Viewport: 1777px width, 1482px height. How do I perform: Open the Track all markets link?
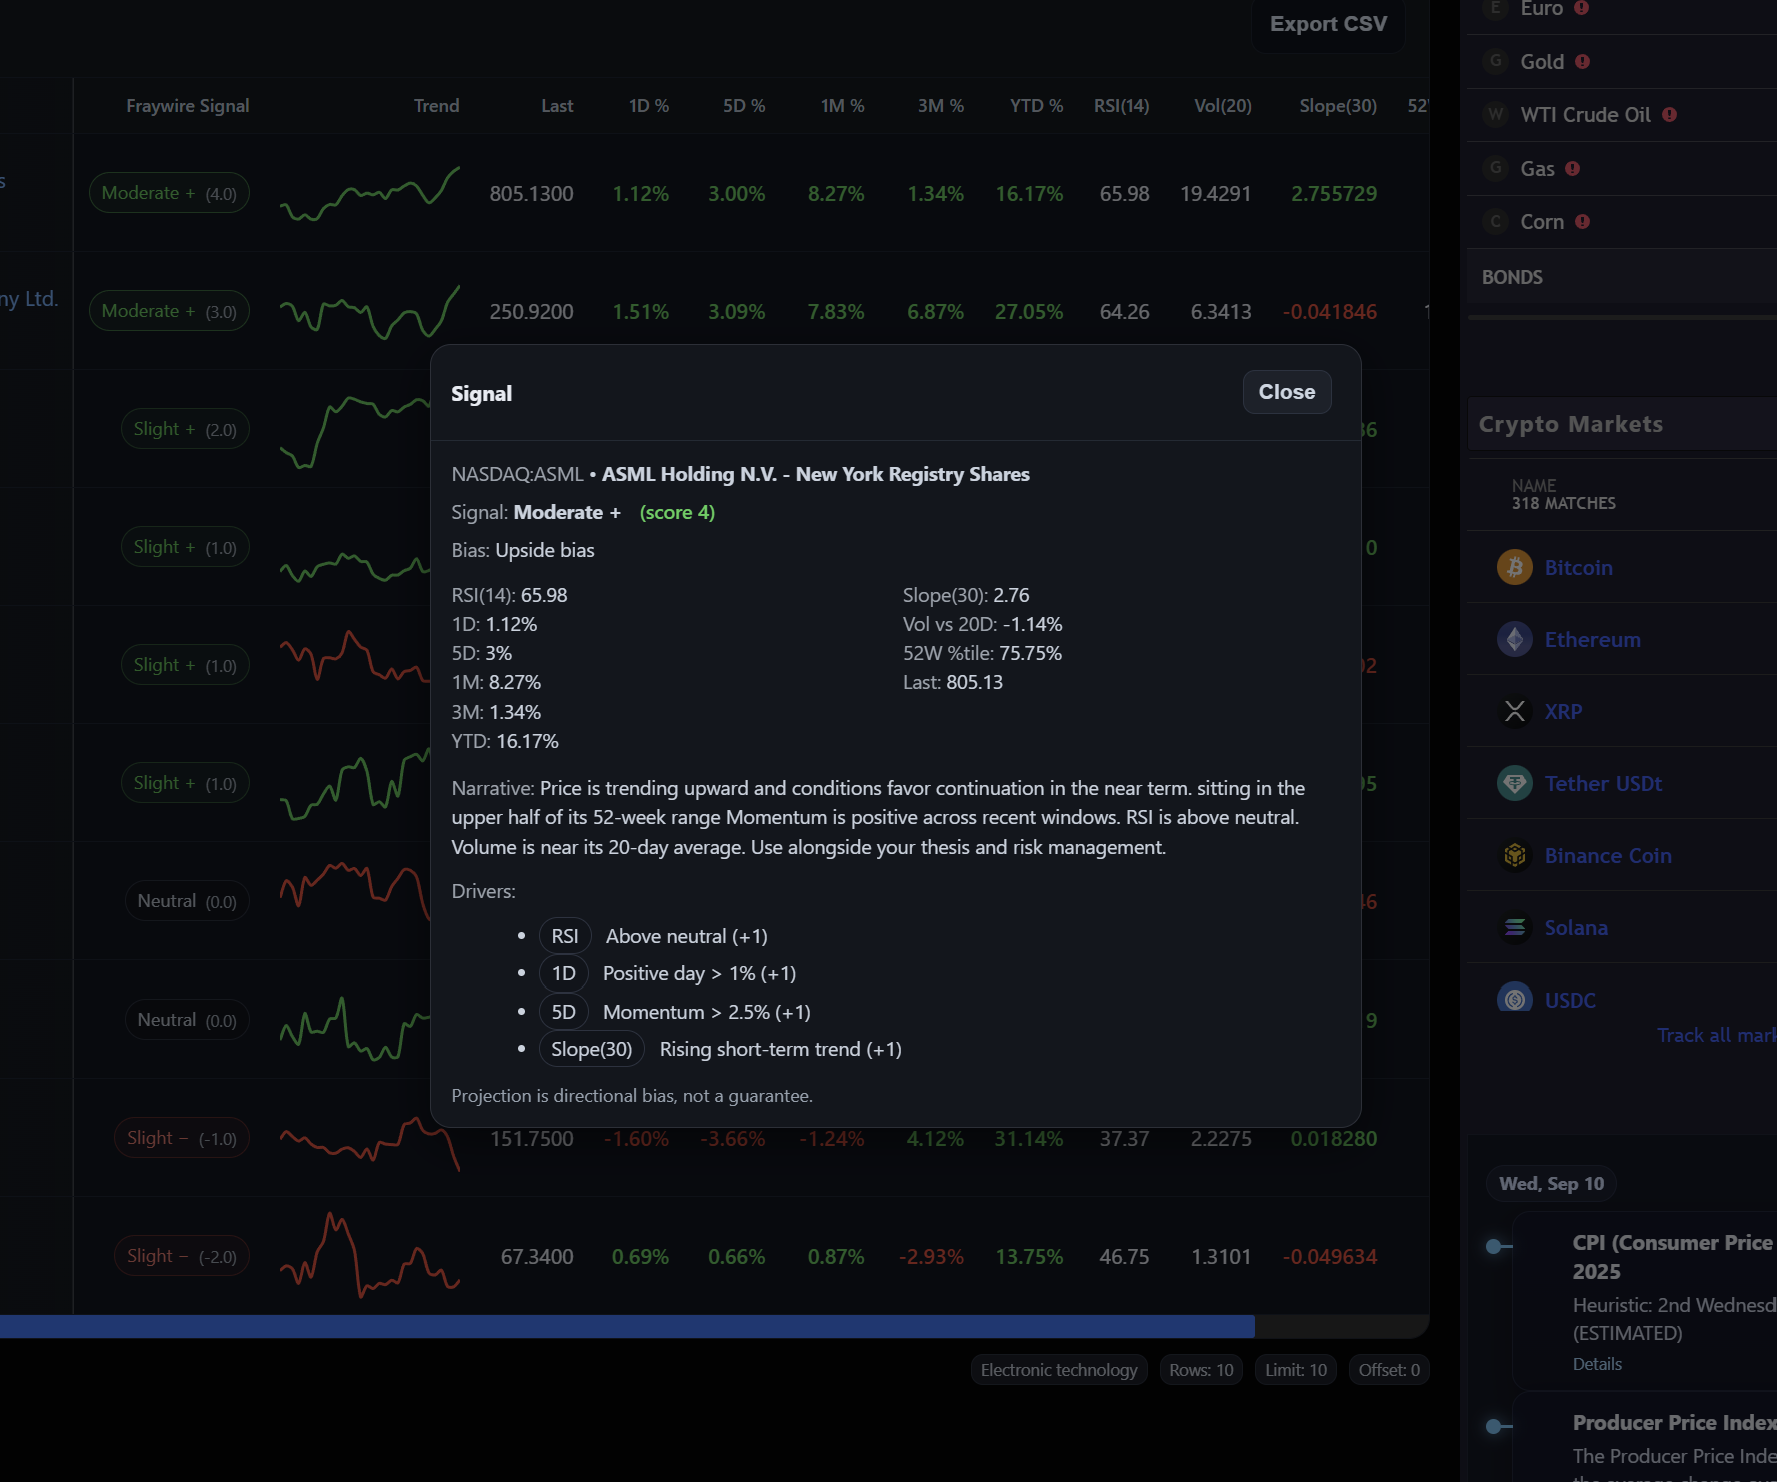1715,1035
